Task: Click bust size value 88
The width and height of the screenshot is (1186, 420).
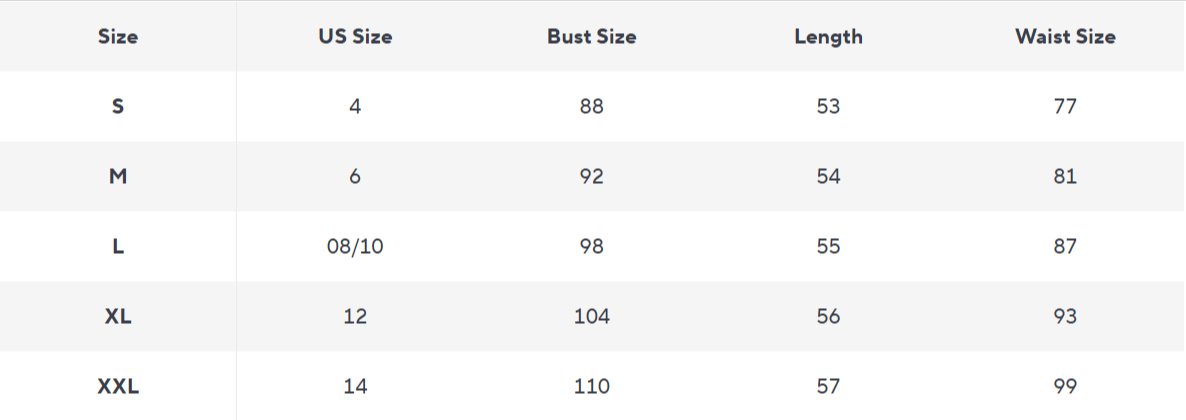Action: [x=591, y=106]
